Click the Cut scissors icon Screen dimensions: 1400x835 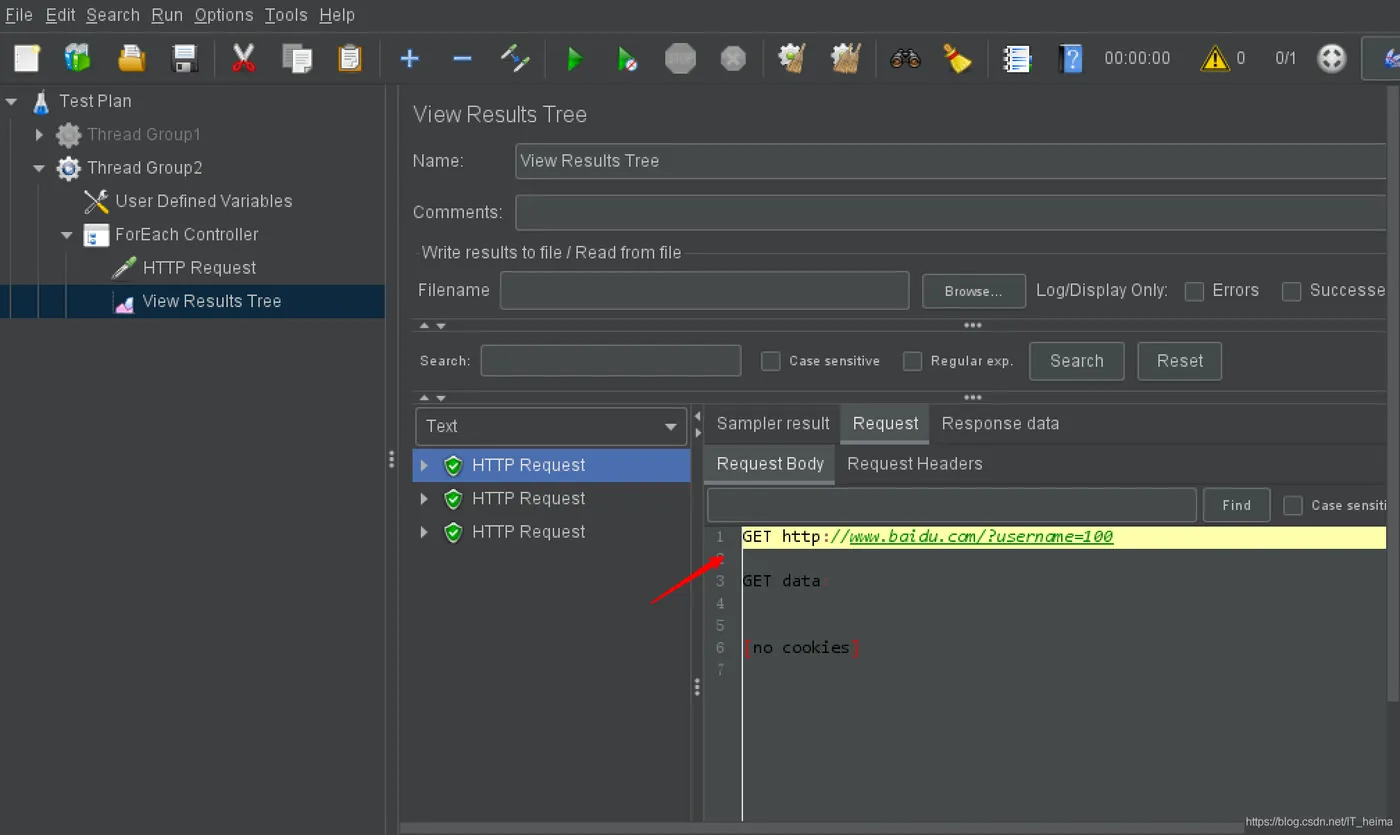(243, 59)
